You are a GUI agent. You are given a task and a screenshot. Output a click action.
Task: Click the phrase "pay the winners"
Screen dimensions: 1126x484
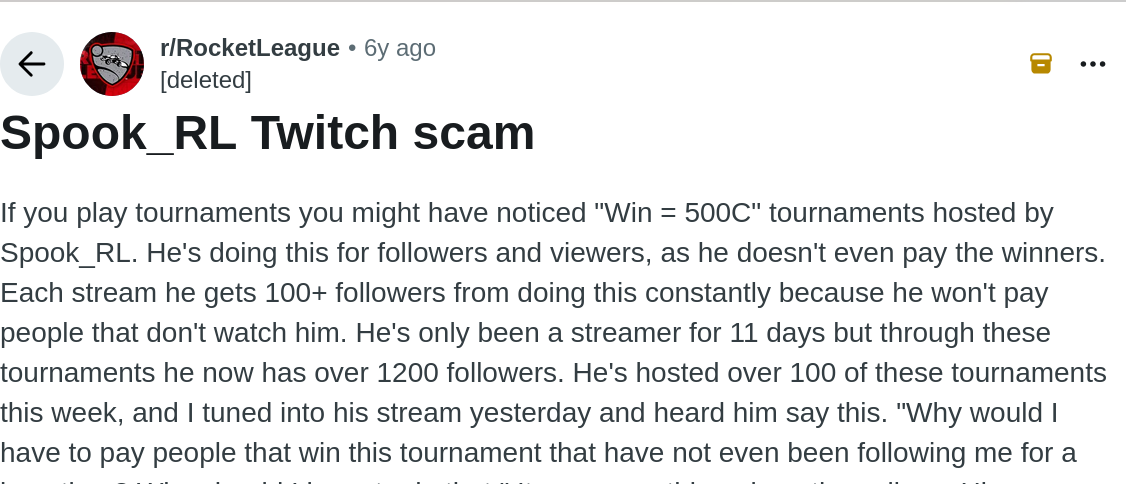(1011, 253)
